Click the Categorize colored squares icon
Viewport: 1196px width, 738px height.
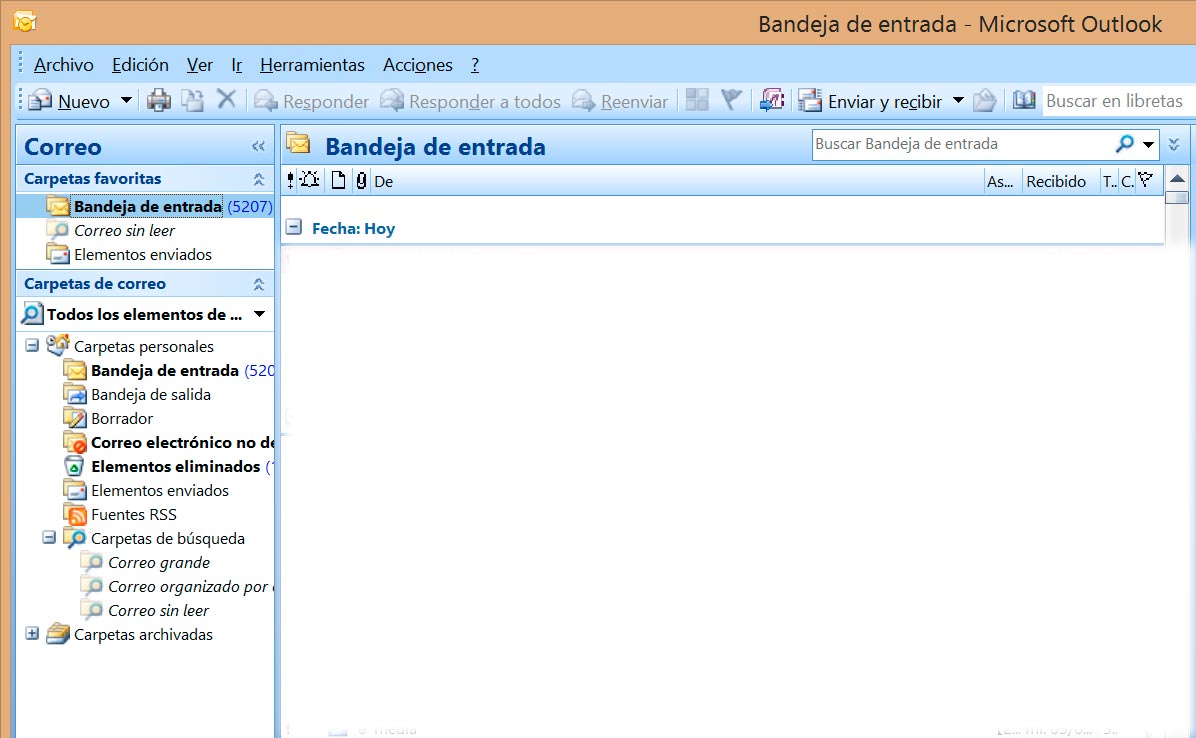[x=697, y=100]
